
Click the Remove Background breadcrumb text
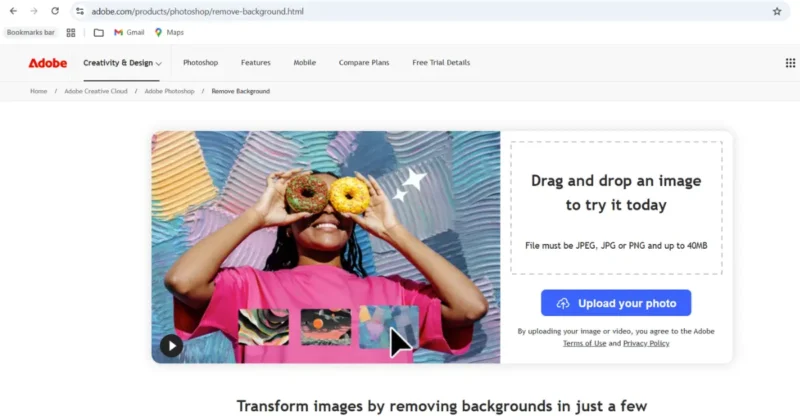[x=240, y=91]
